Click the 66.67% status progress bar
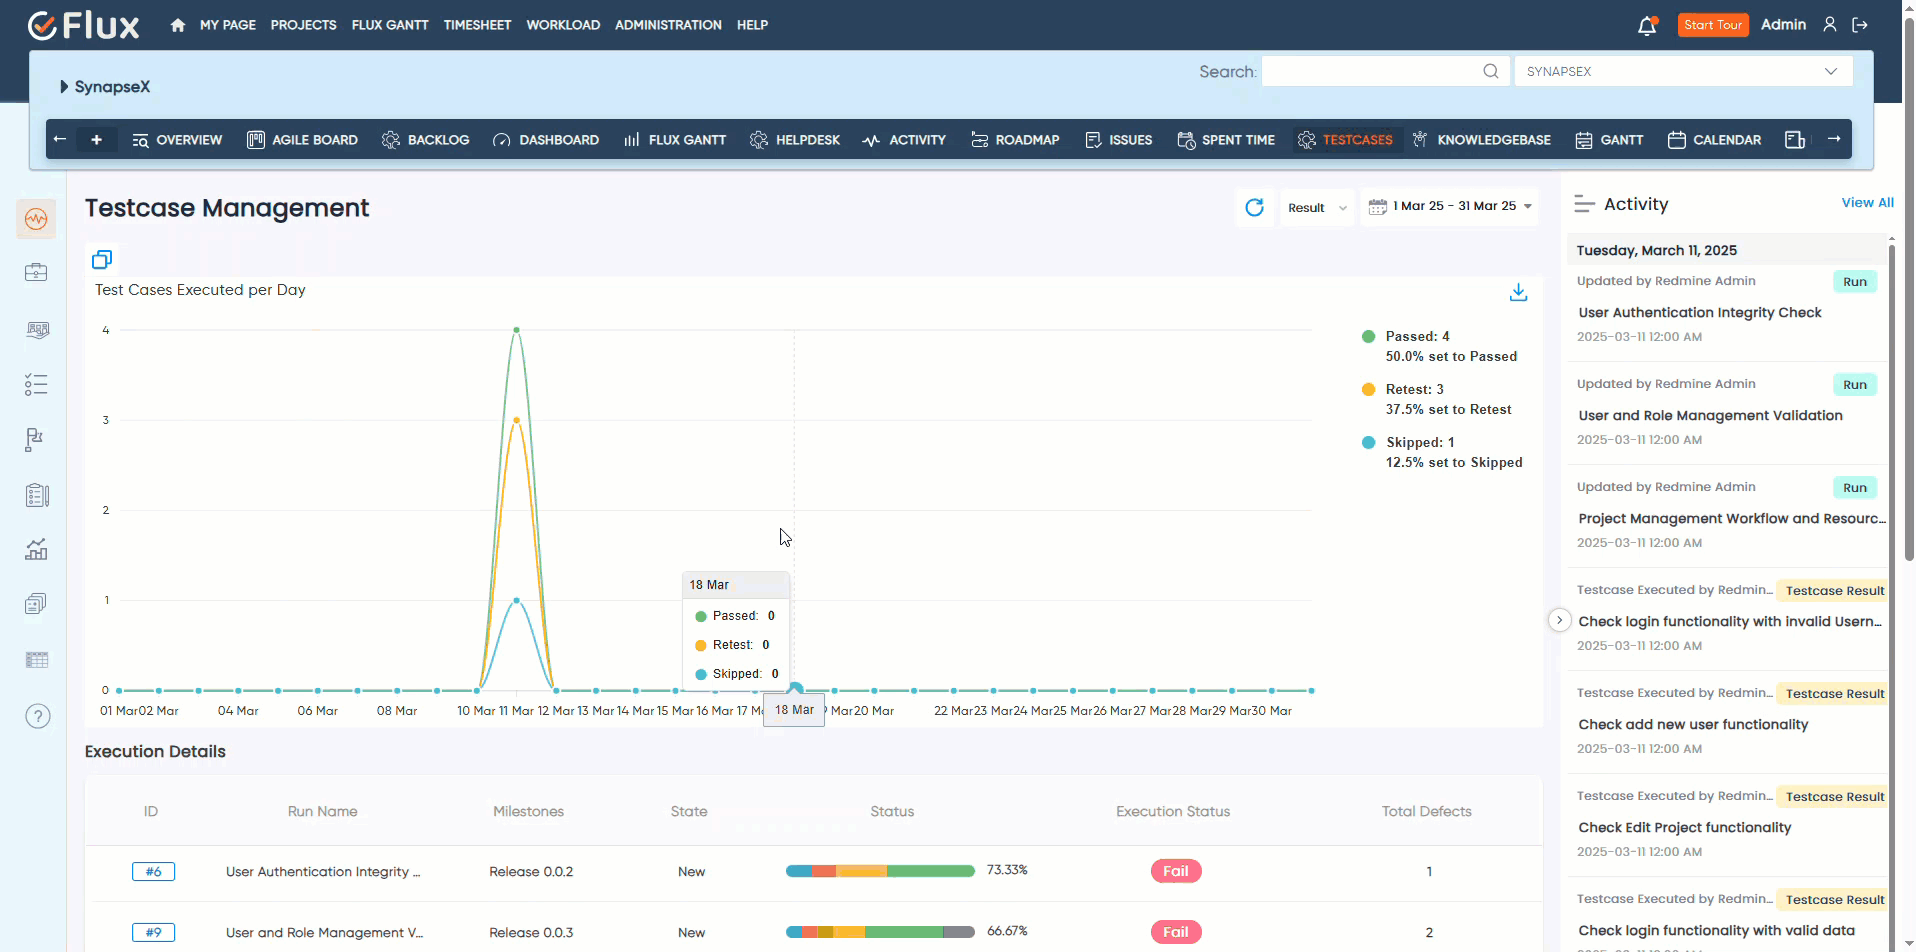 coord(880,932)
